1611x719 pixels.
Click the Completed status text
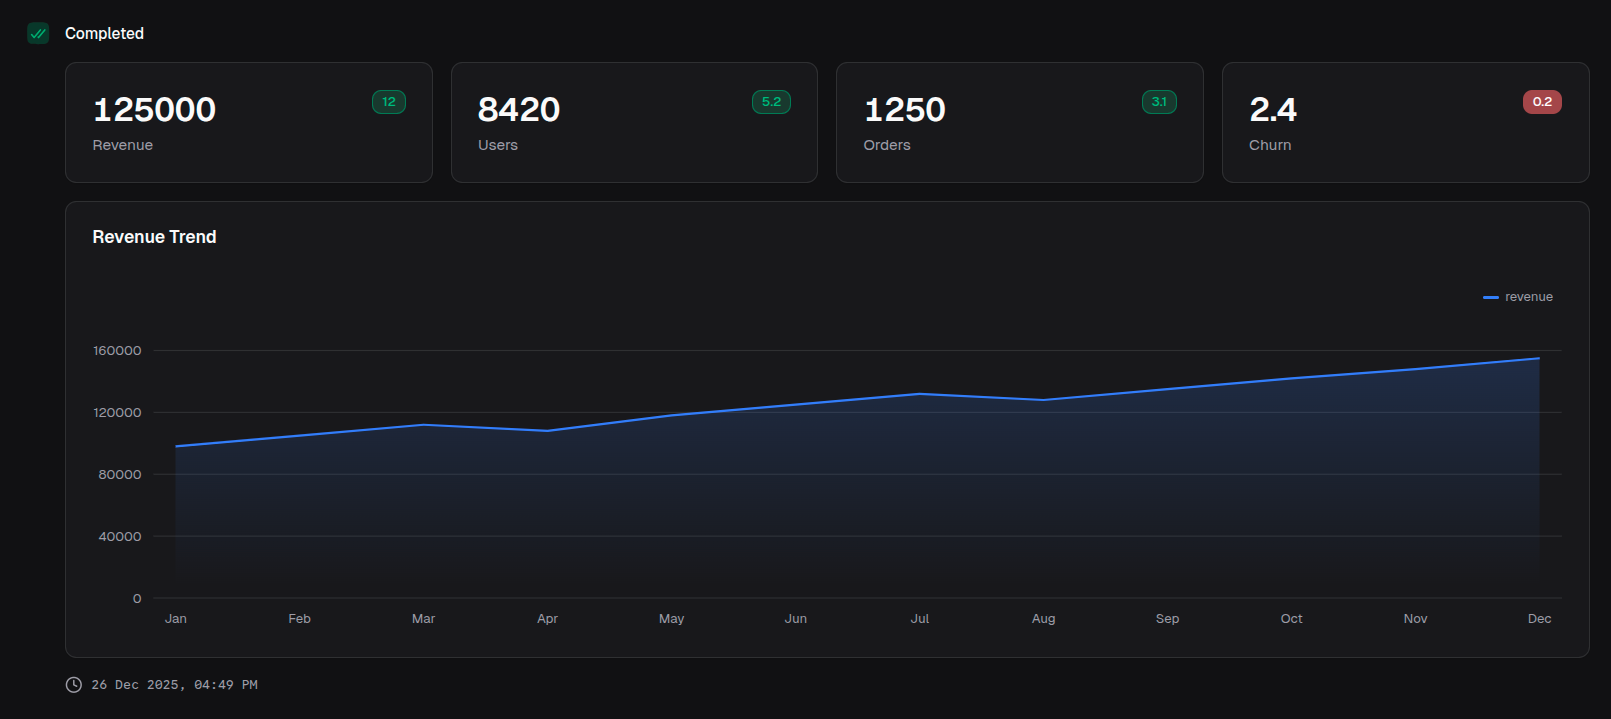coord(104,33)
